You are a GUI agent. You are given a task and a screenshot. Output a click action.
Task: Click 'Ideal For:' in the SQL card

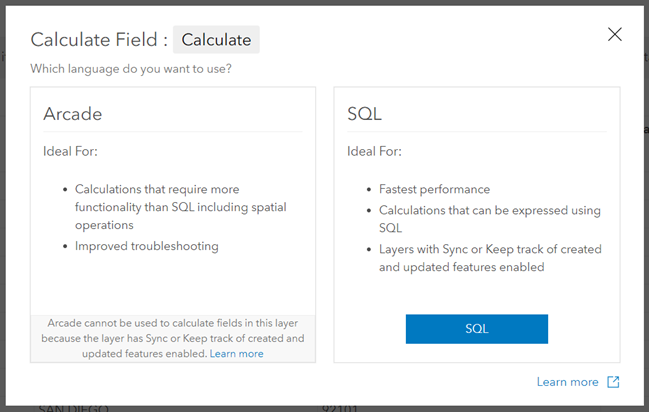pos(374,152)
